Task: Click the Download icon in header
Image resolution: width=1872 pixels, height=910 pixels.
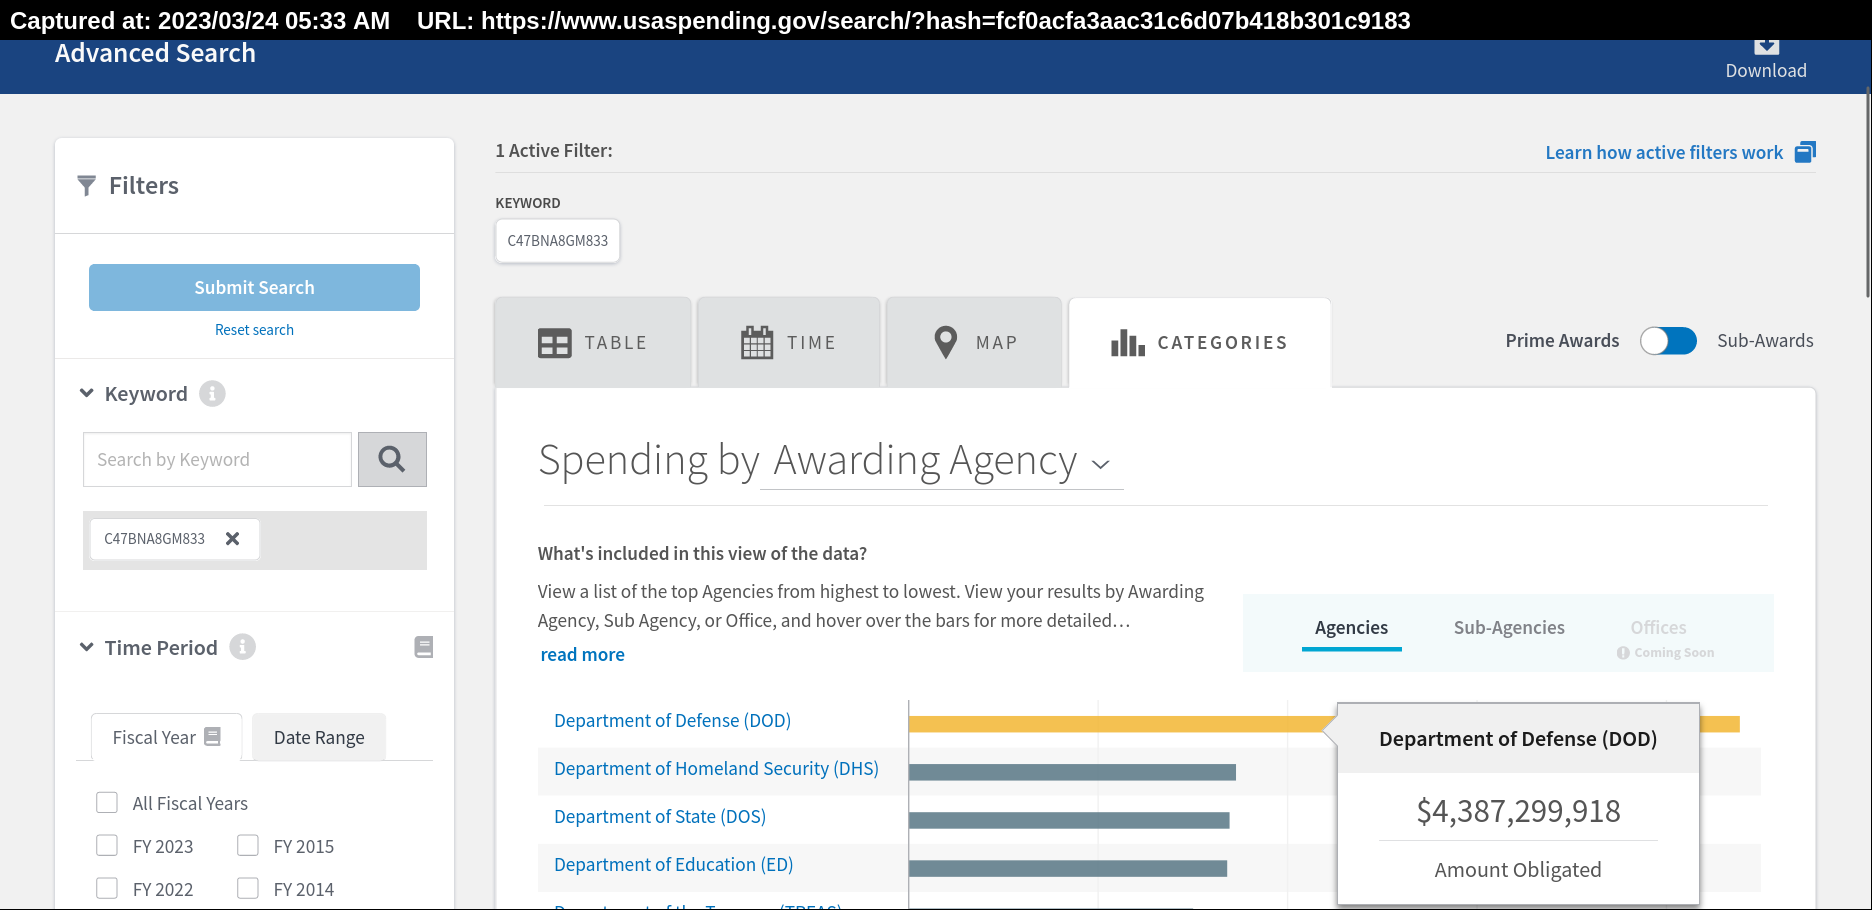Action: pos(1766,46)
